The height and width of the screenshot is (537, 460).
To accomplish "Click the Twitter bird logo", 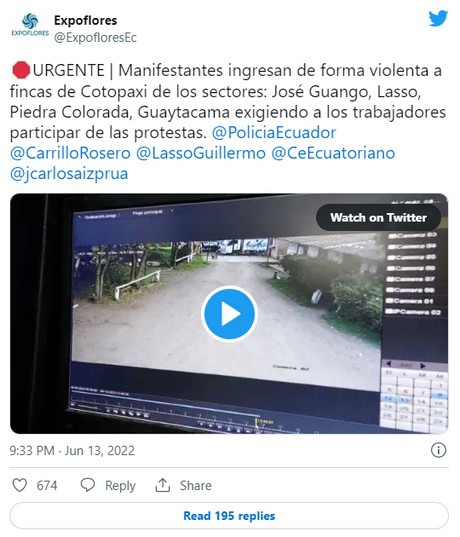I will coord(438,18).
